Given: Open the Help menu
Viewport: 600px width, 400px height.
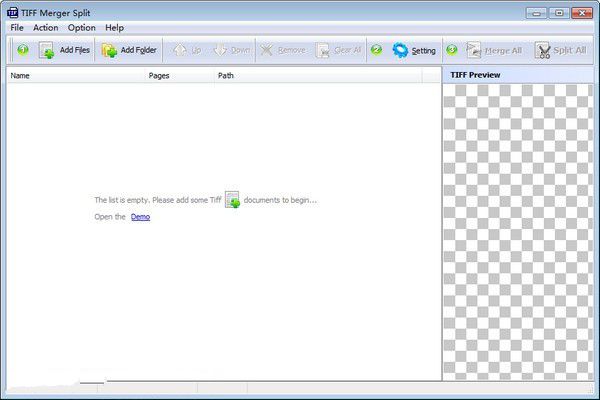Looking at the screenshot, I should (114, 28).
